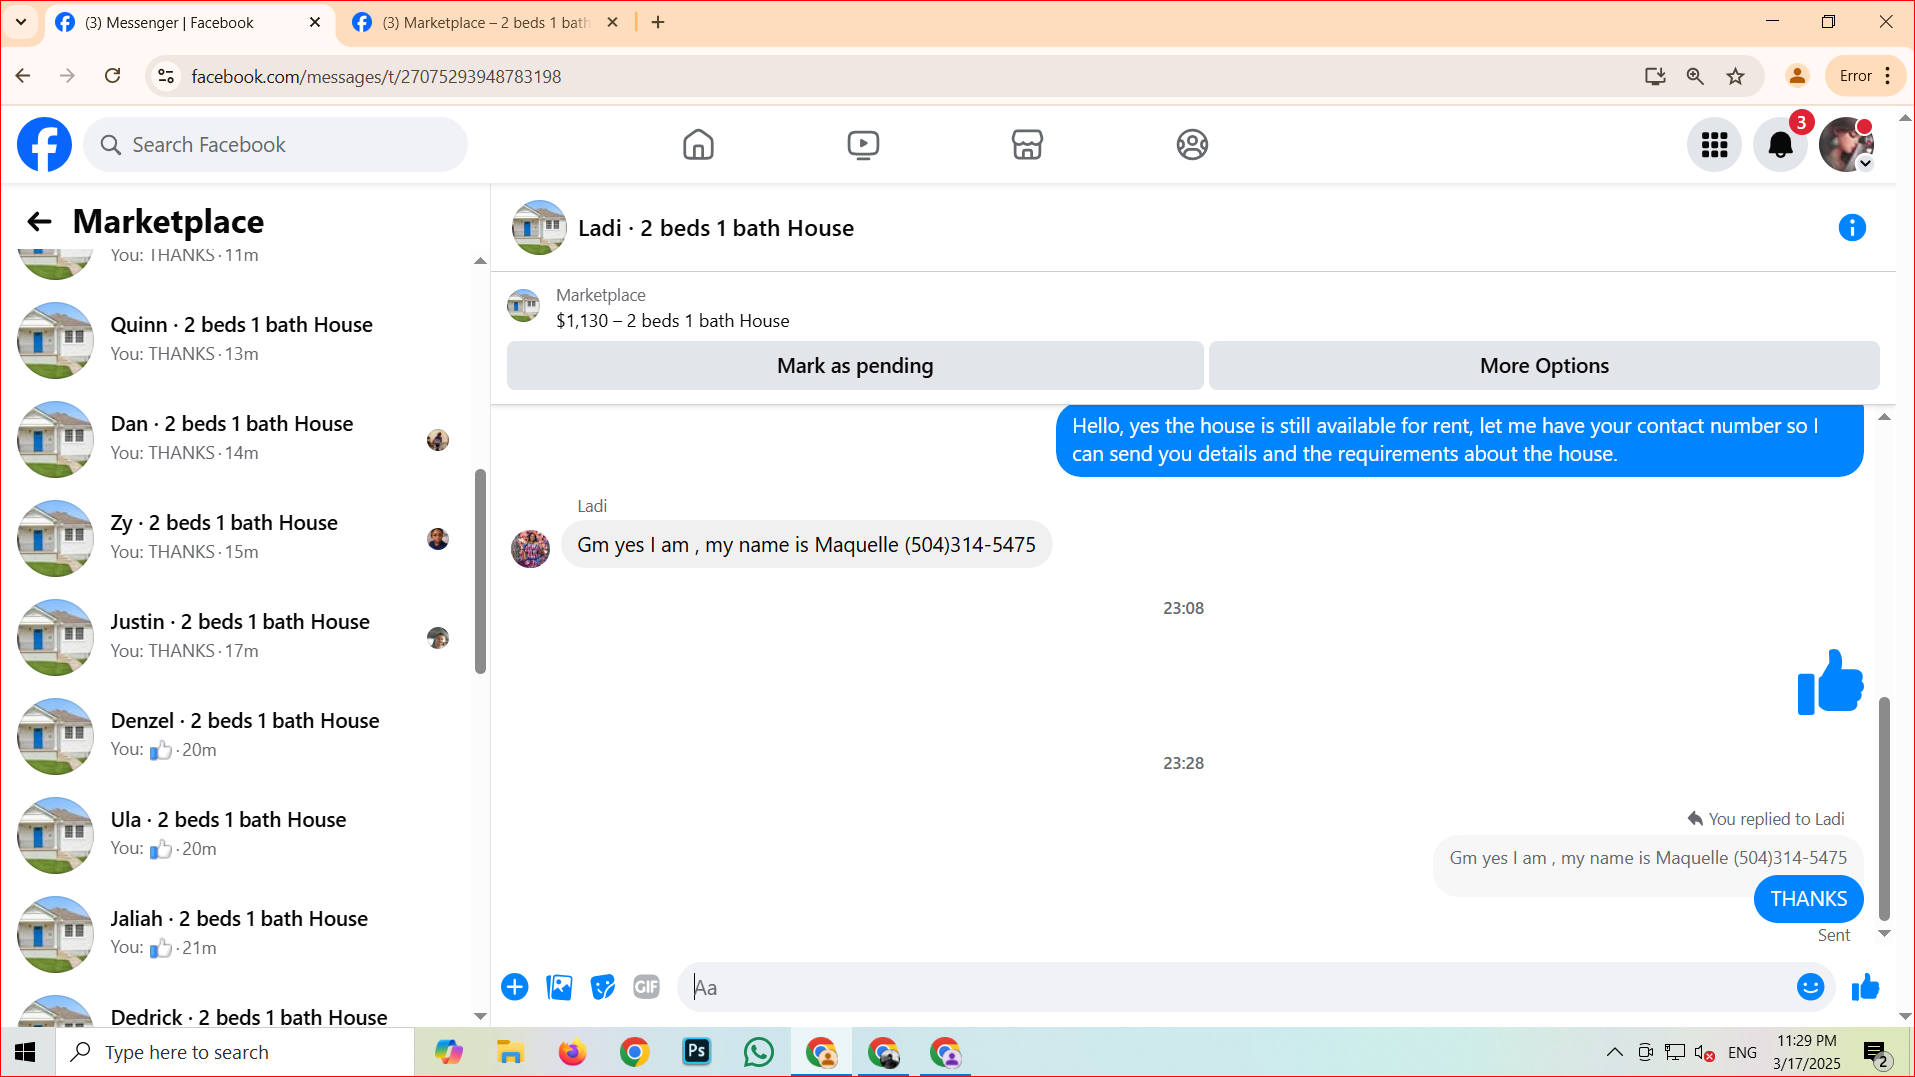Screen dimensions: 1915x1077
Task: Choose a GIF in composer
Action: tap(647, 988)
